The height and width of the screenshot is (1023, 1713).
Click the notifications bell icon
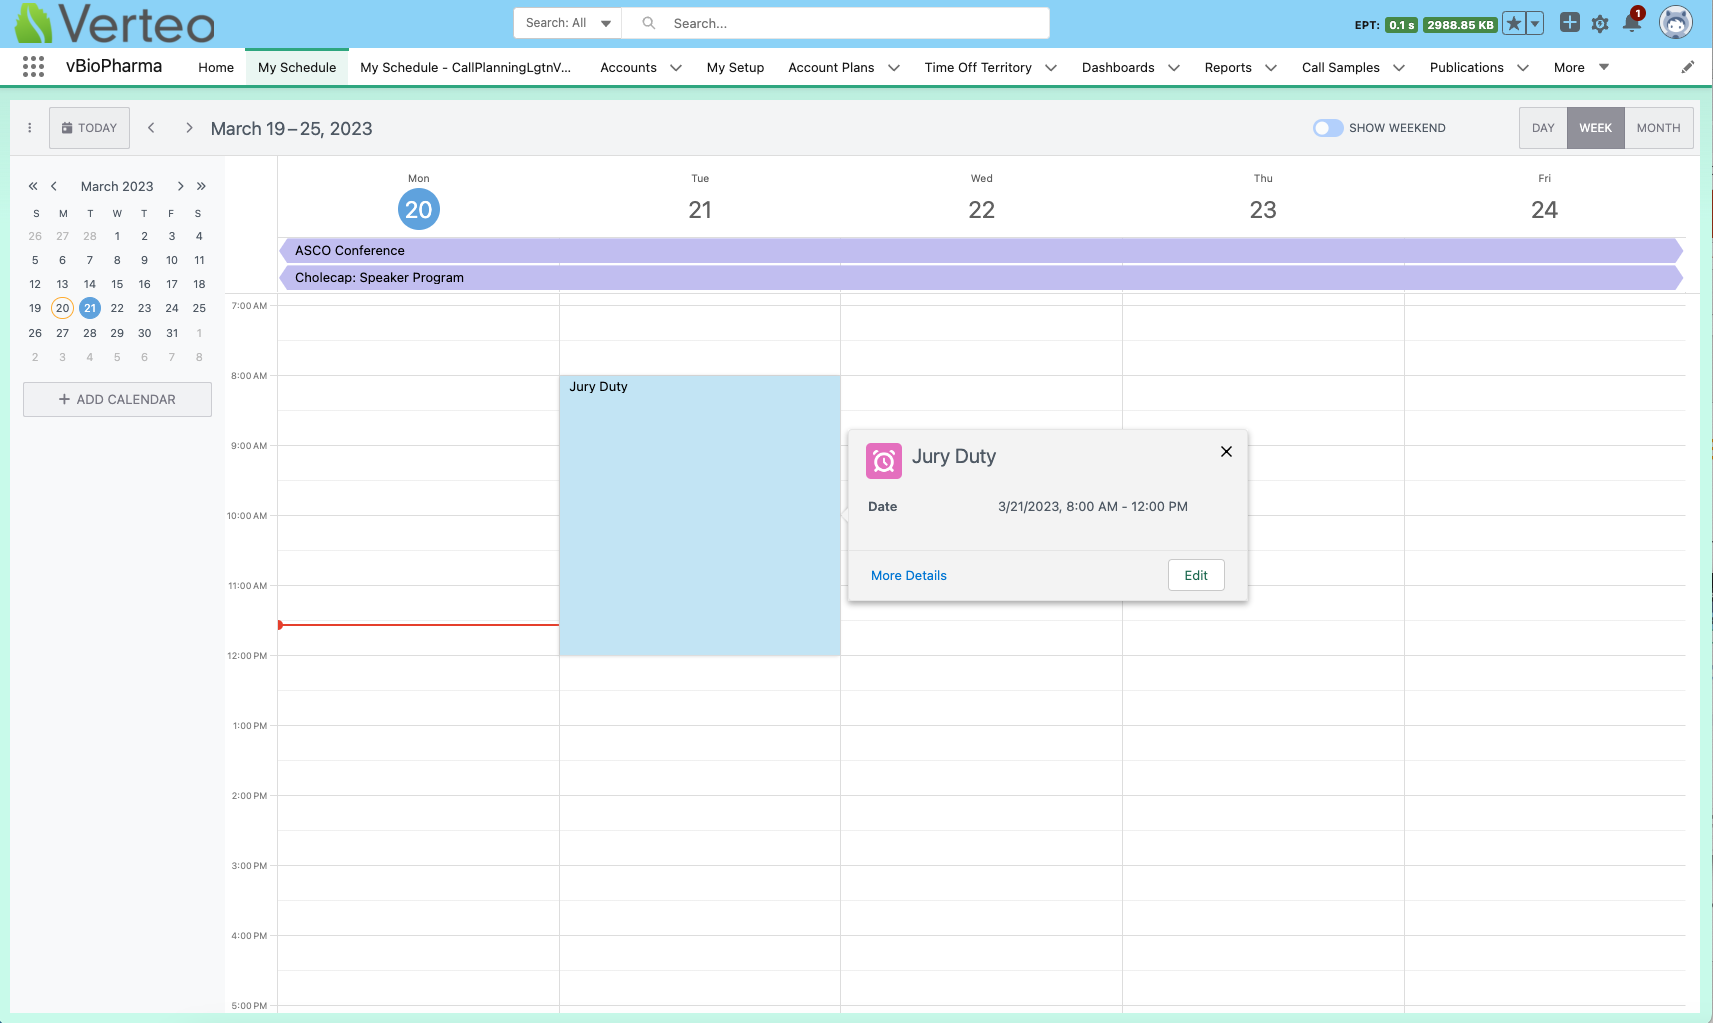(x=1632, y=24)
